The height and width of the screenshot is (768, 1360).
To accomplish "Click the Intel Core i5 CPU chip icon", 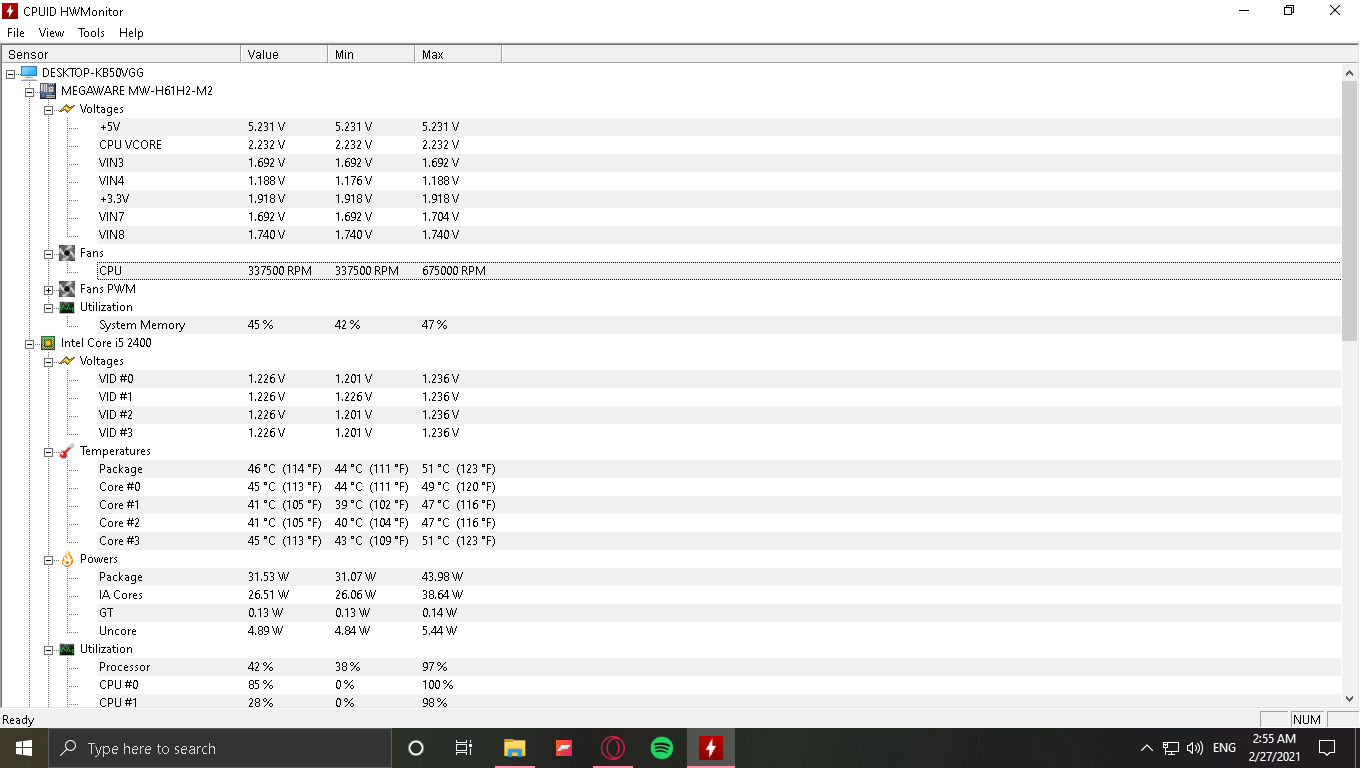I will (x=47, y=343).
